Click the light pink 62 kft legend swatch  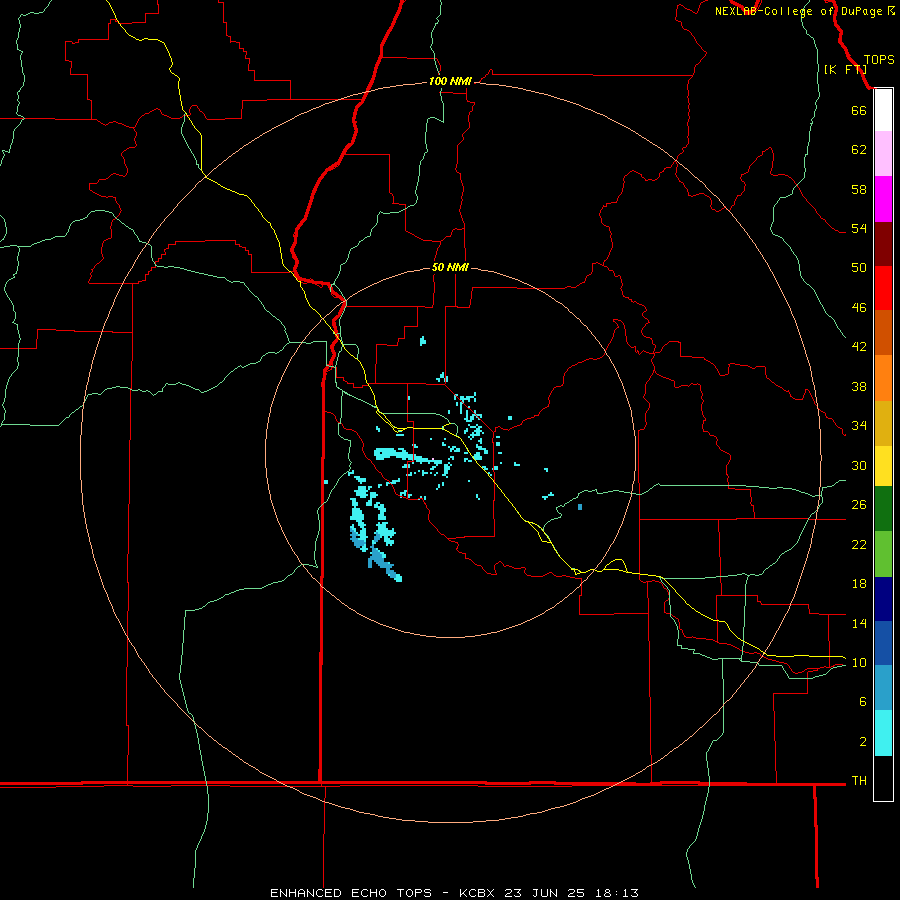(883, 153)
